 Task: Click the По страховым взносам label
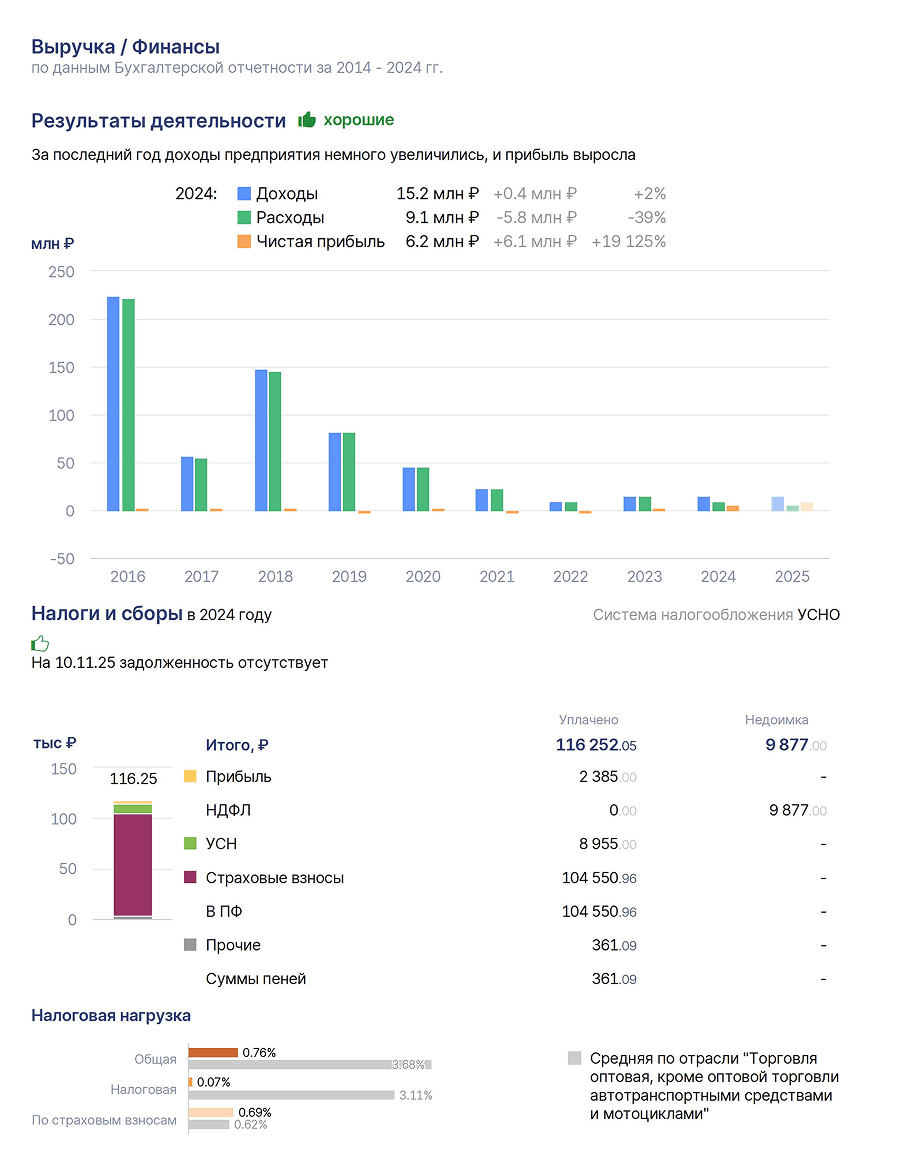point(104,1120)
